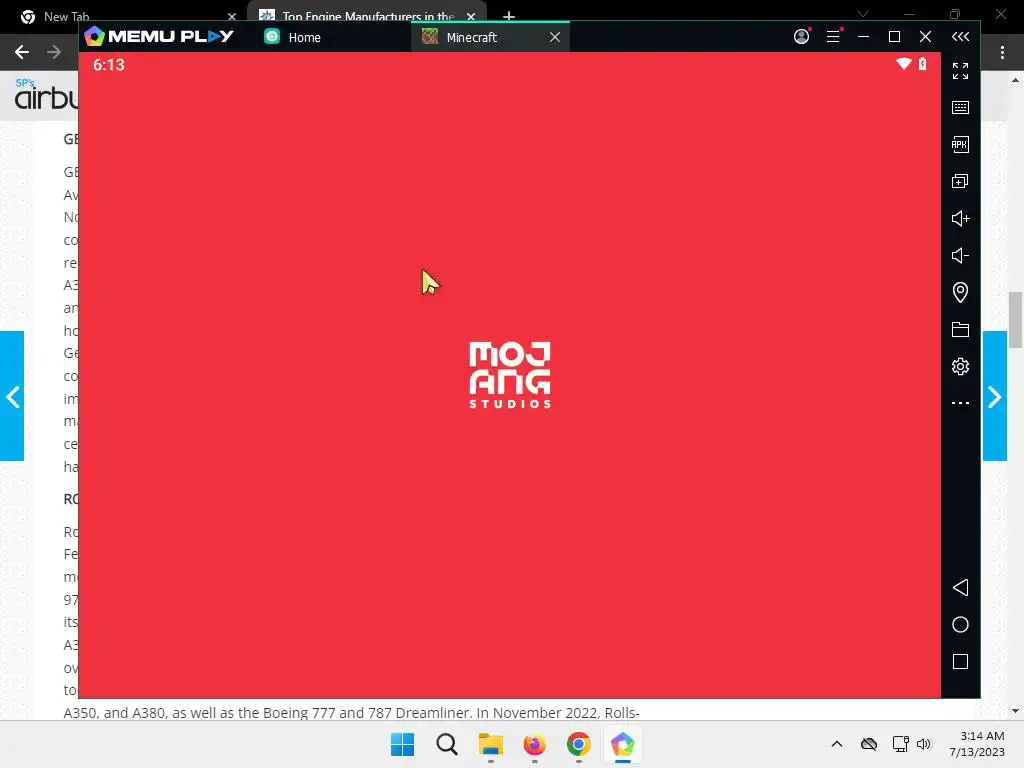Viewport: 1024px width, 768px height.
Task: Open Chrome from the taskbar
Action: pyautogui.click(x=579, y=744)
